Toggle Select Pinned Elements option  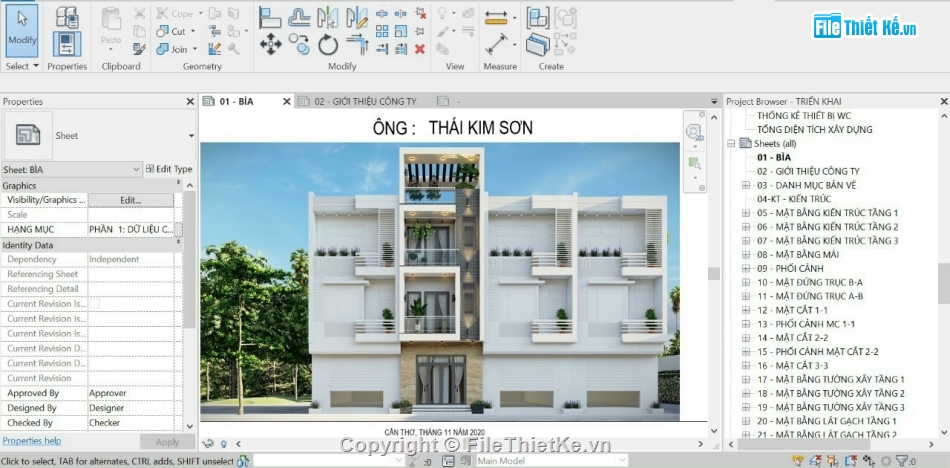pos(834,461)
